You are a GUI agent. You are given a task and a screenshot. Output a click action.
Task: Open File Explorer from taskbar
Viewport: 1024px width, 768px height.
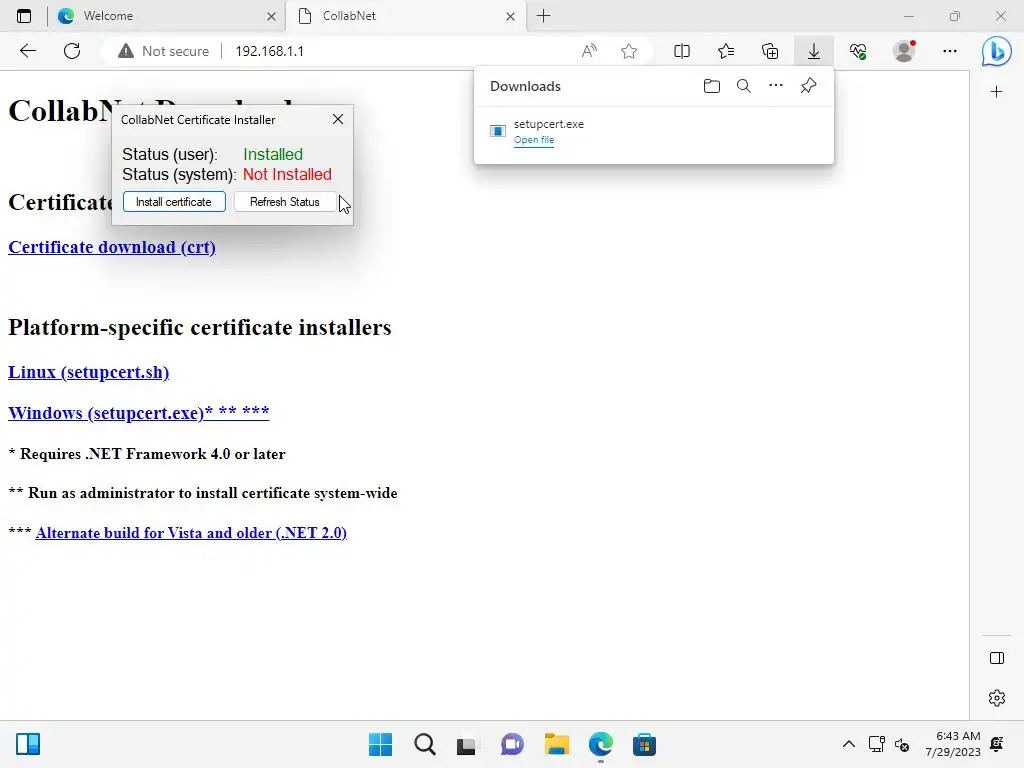pyautogui.click(x=556, y=744)
